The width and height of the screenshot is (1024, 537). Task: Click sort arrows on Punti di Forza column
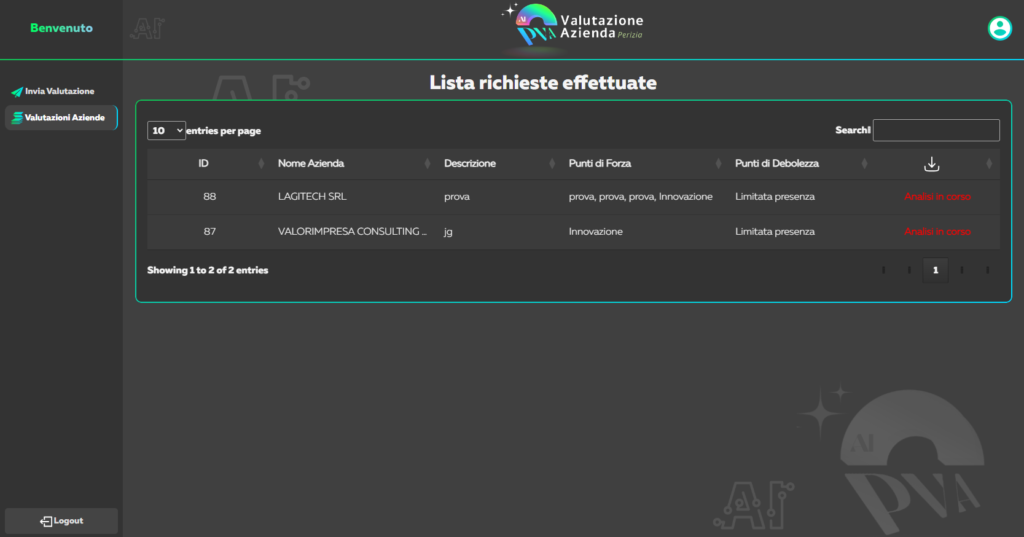point(719,164)
